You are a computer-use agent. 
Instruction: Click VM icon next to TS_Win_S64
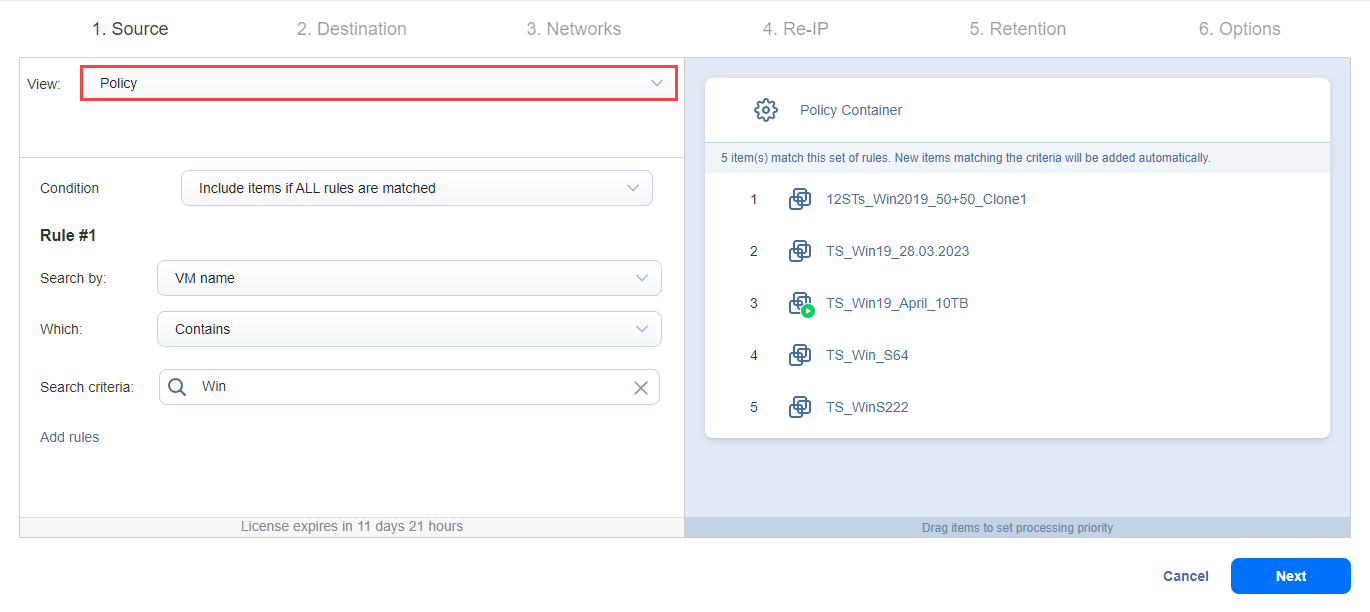point(799,355)
